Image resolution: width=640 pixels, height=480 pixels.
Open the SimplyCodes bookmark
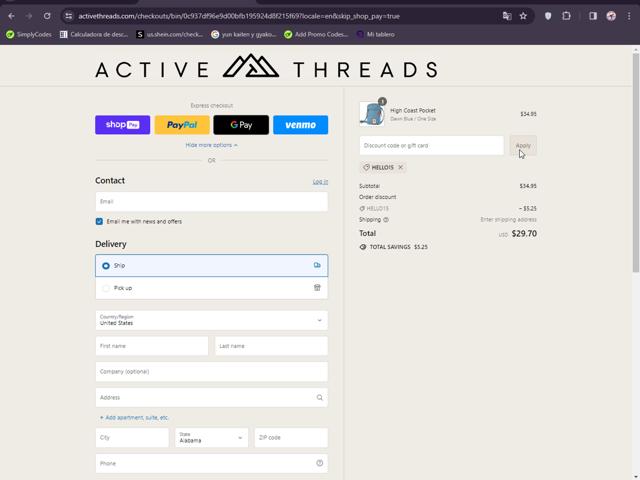point(29,35)
